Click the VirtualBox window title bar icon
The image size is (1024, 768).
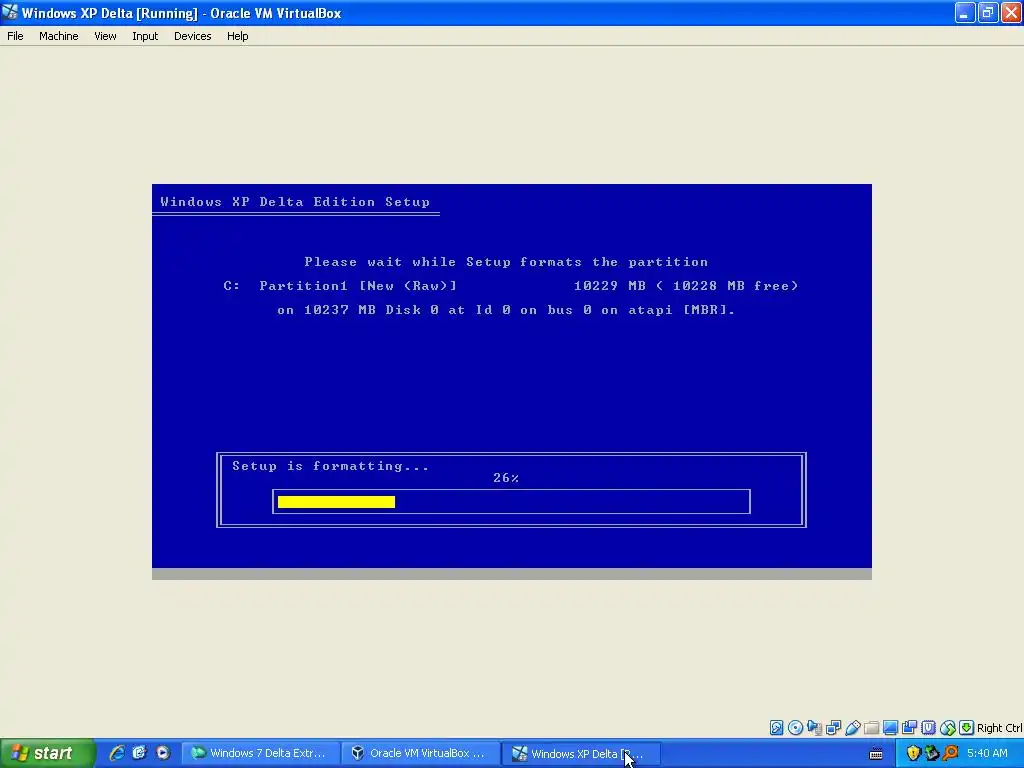coord(10,12)
